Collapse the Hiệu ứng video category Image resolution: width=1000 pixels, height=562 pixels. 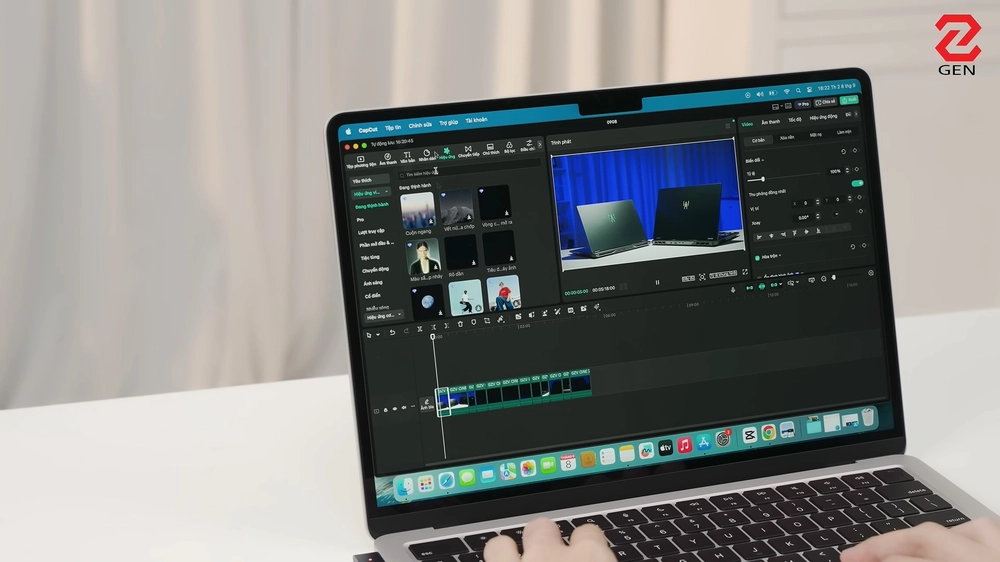(x=386, y=191)
